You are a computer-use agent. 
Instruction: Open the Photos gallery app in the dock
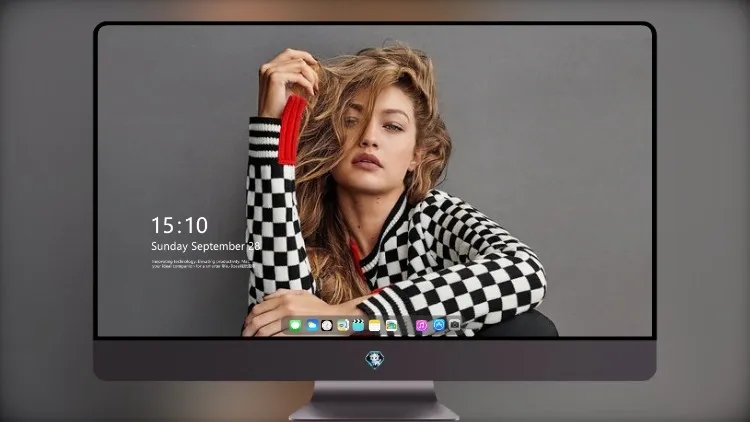point(391,325)
